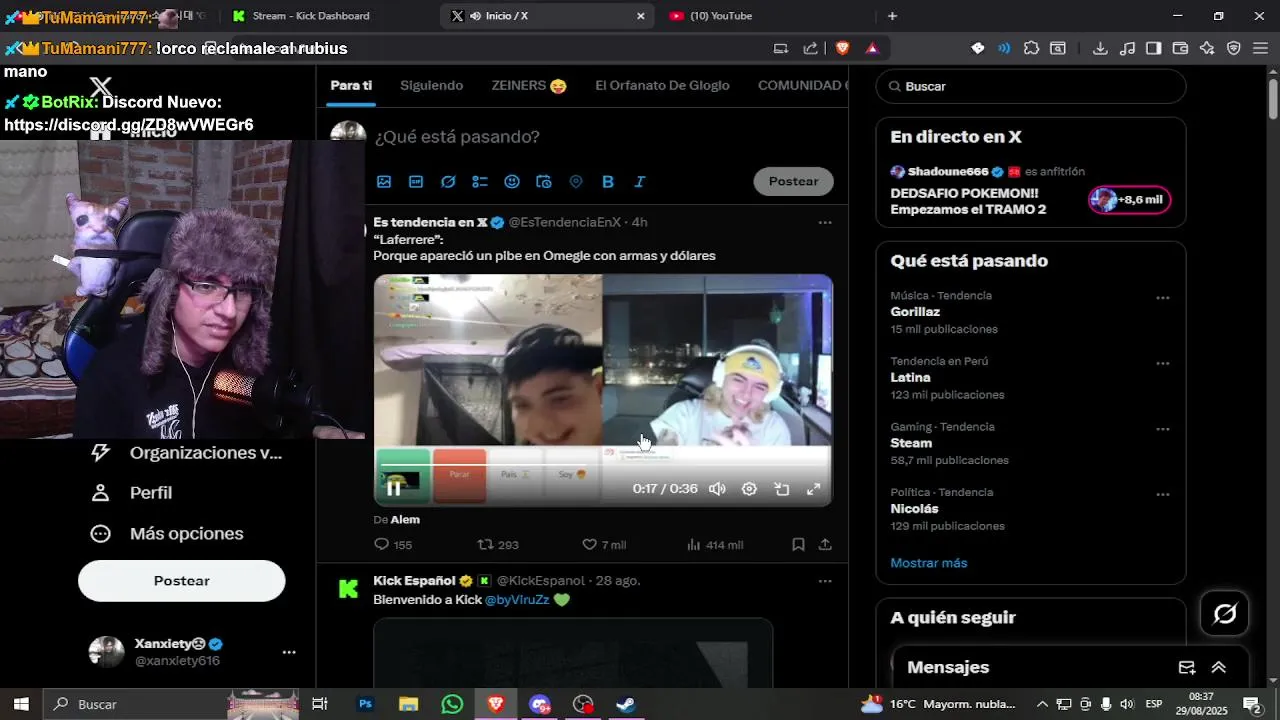Open more options for Gorillaz trend
1280x720 pixels.
(x=1163, y=298)
